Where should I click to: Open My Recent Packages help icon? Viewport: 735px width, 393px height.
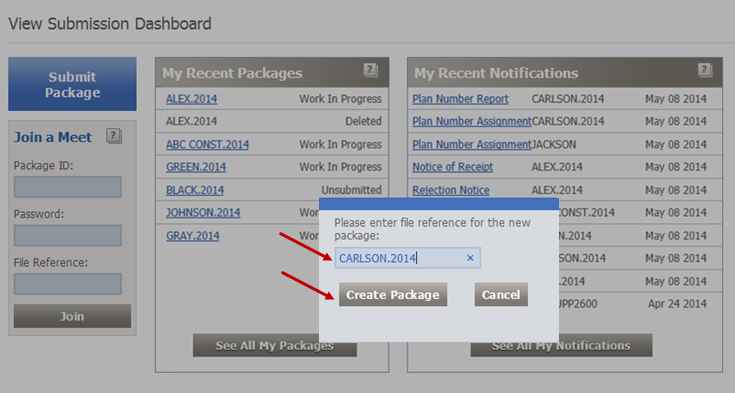pos(371,70)
